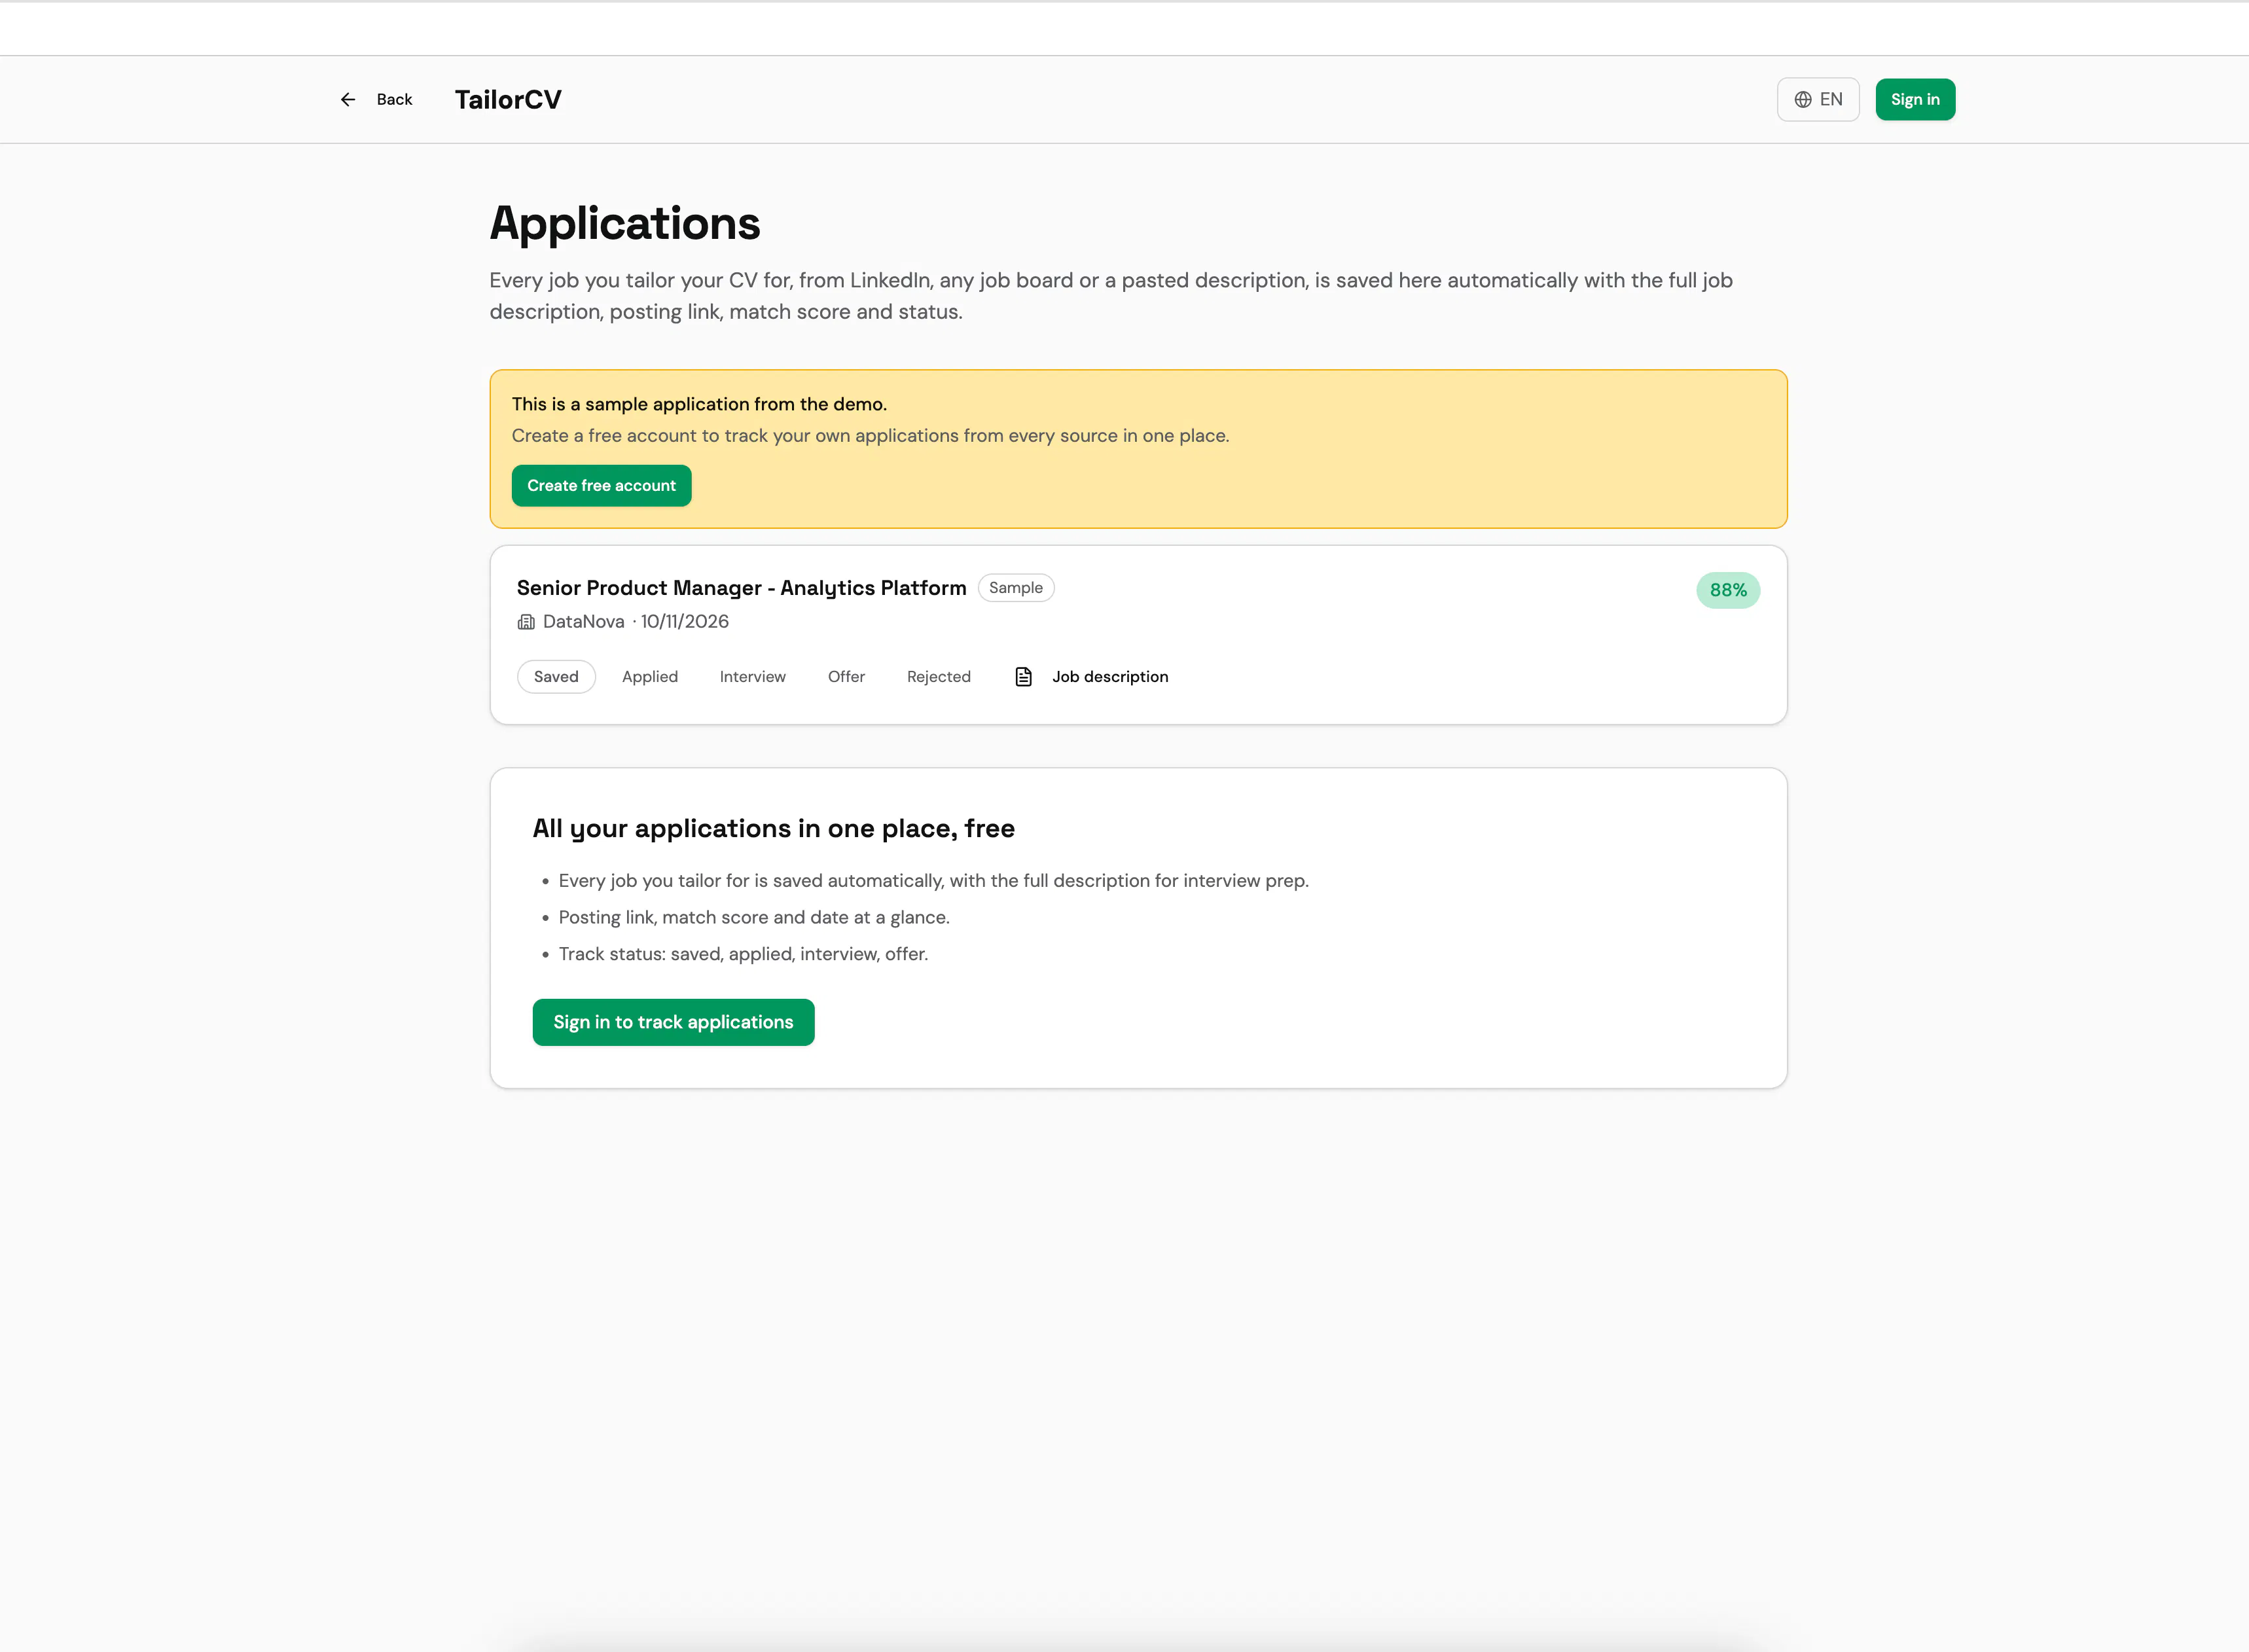2249x1652 pixels.
Task: Click Sign in to track applications
Action: (x=673, y=1022)
